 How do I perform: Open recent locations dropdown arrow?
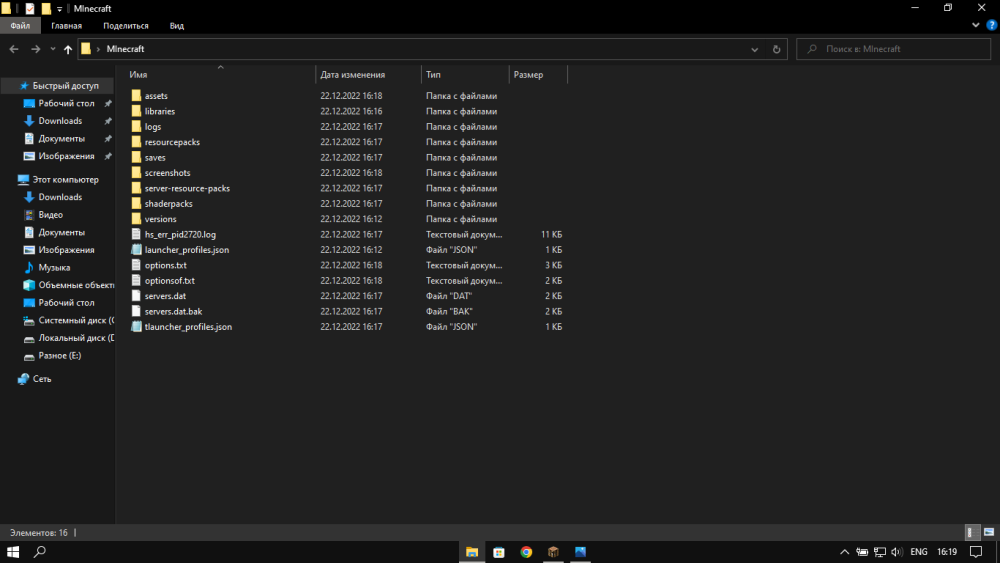click(x=52, y=49)
